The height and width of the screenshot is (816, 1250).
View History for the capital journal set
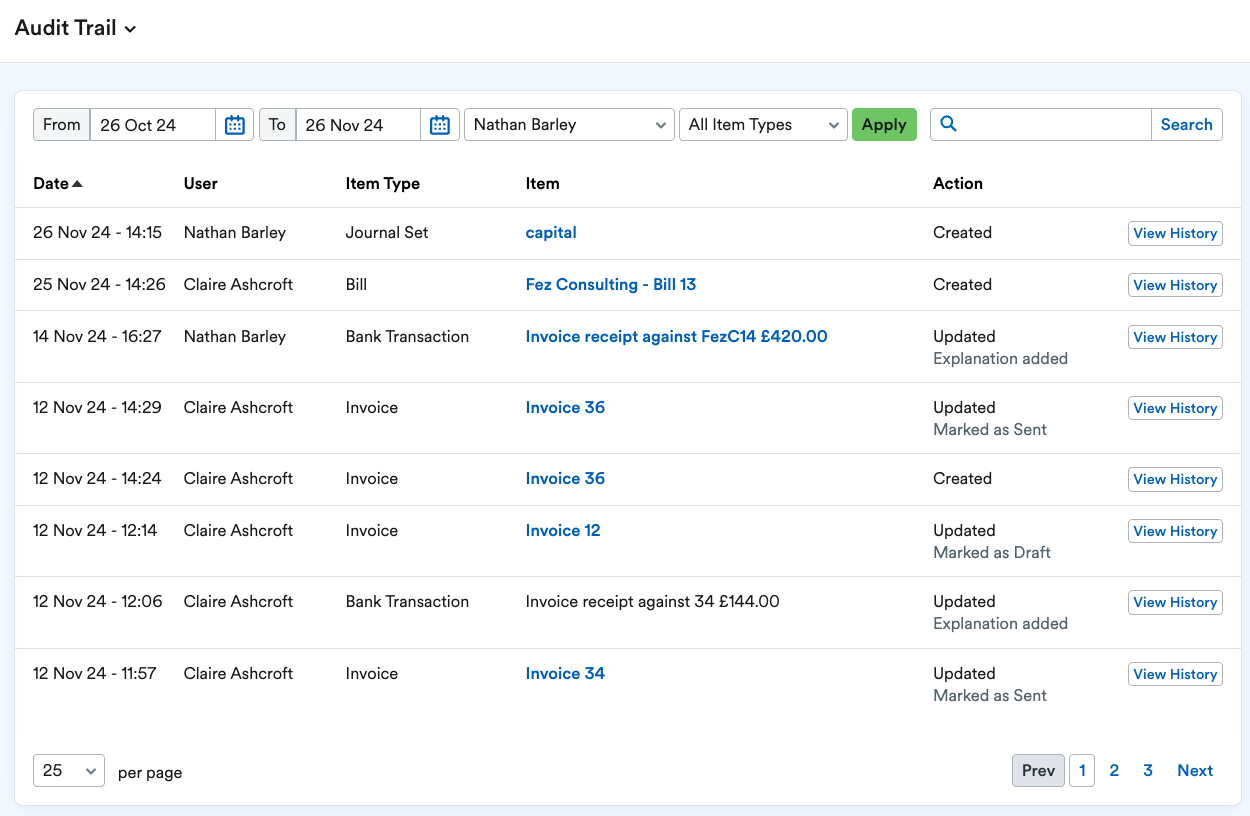1175,233
